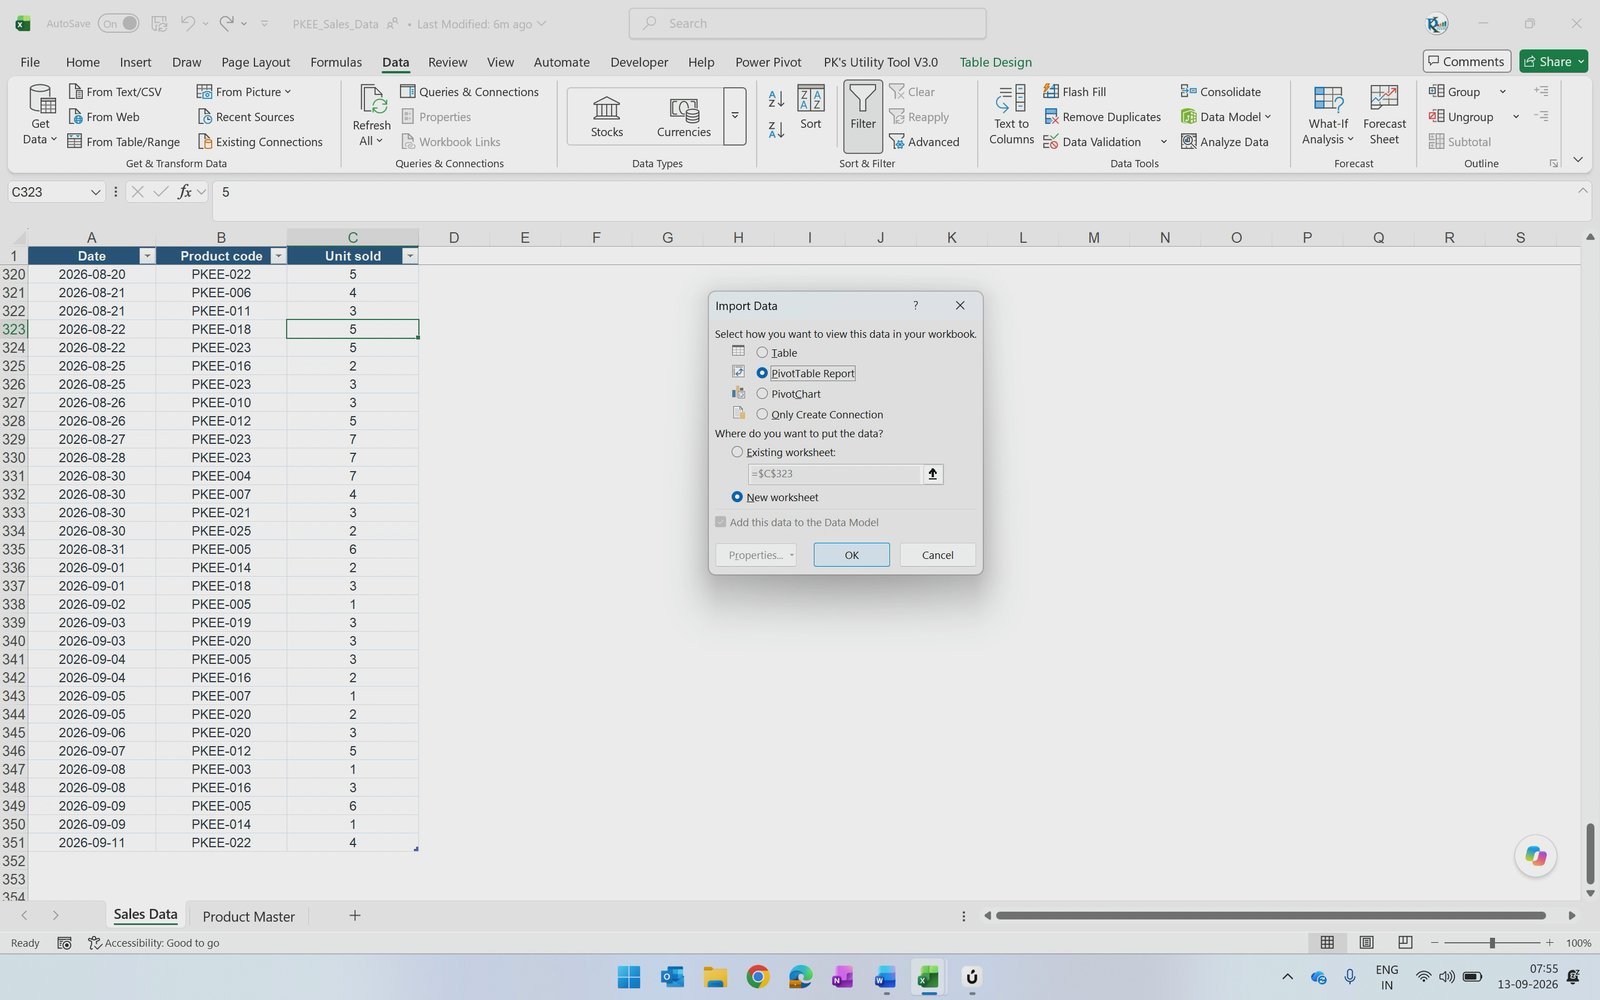The height and width of the screenshot is (1000, 1600).
Task: Adjust the zoom slider handle
Action: pos(1492,943)
